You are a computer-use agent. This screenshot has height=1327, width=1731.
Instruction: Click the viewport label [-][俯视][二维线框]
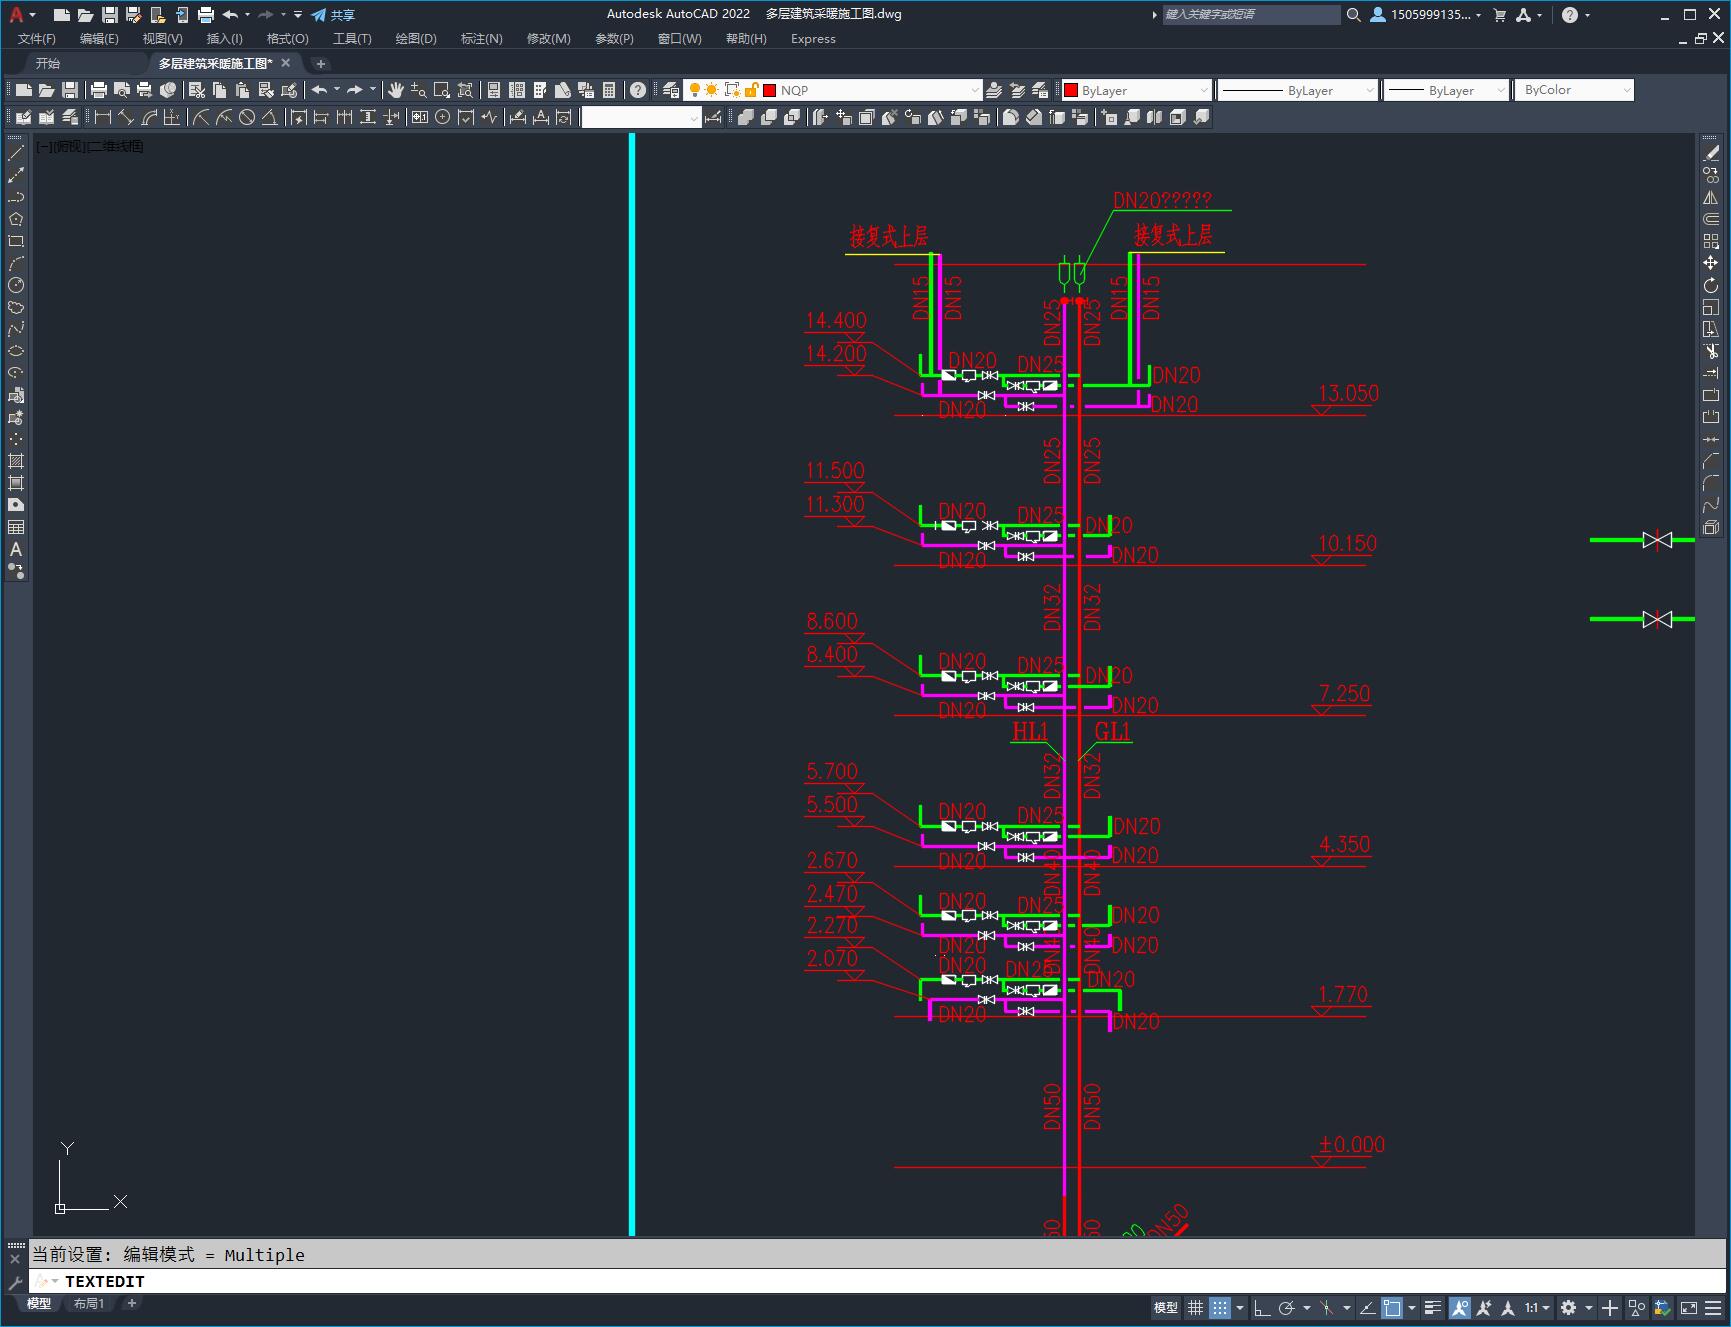click(90, 146)
